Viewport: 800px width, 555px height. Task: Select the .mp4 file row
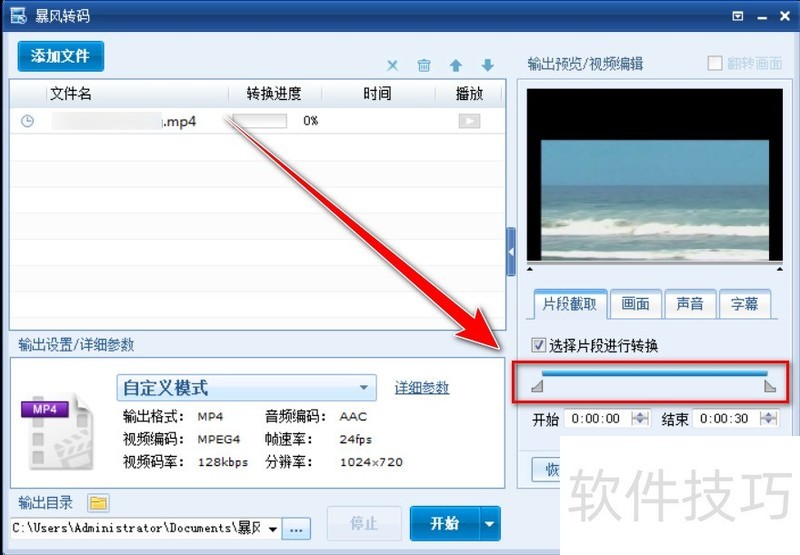coord(258,121)
